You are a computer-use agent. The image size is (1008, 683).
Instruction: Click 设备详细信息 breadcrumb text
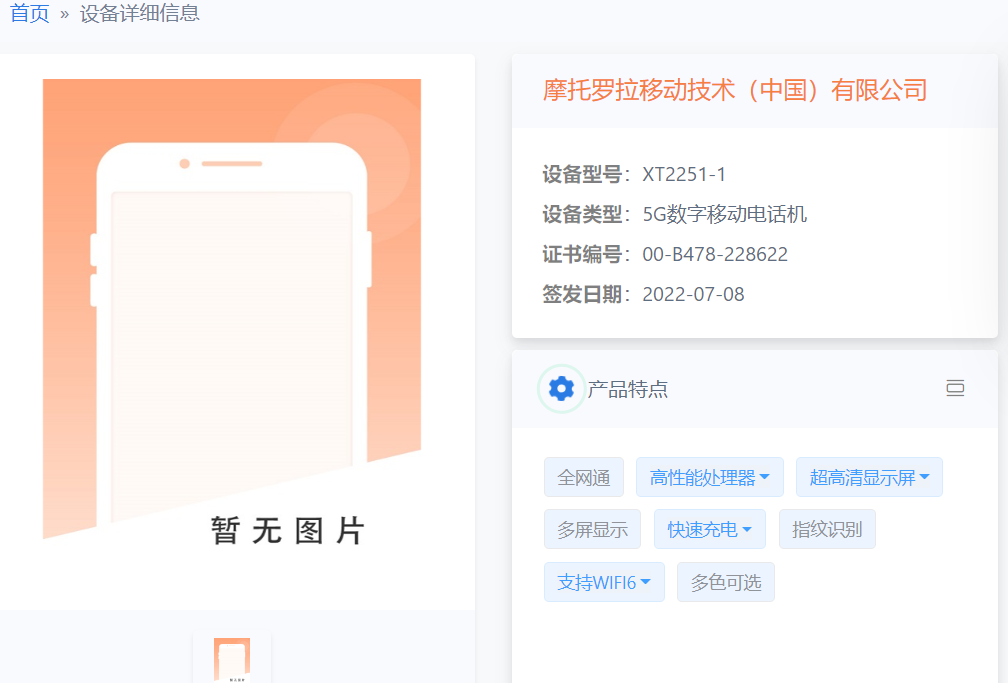tap(140, 13)
